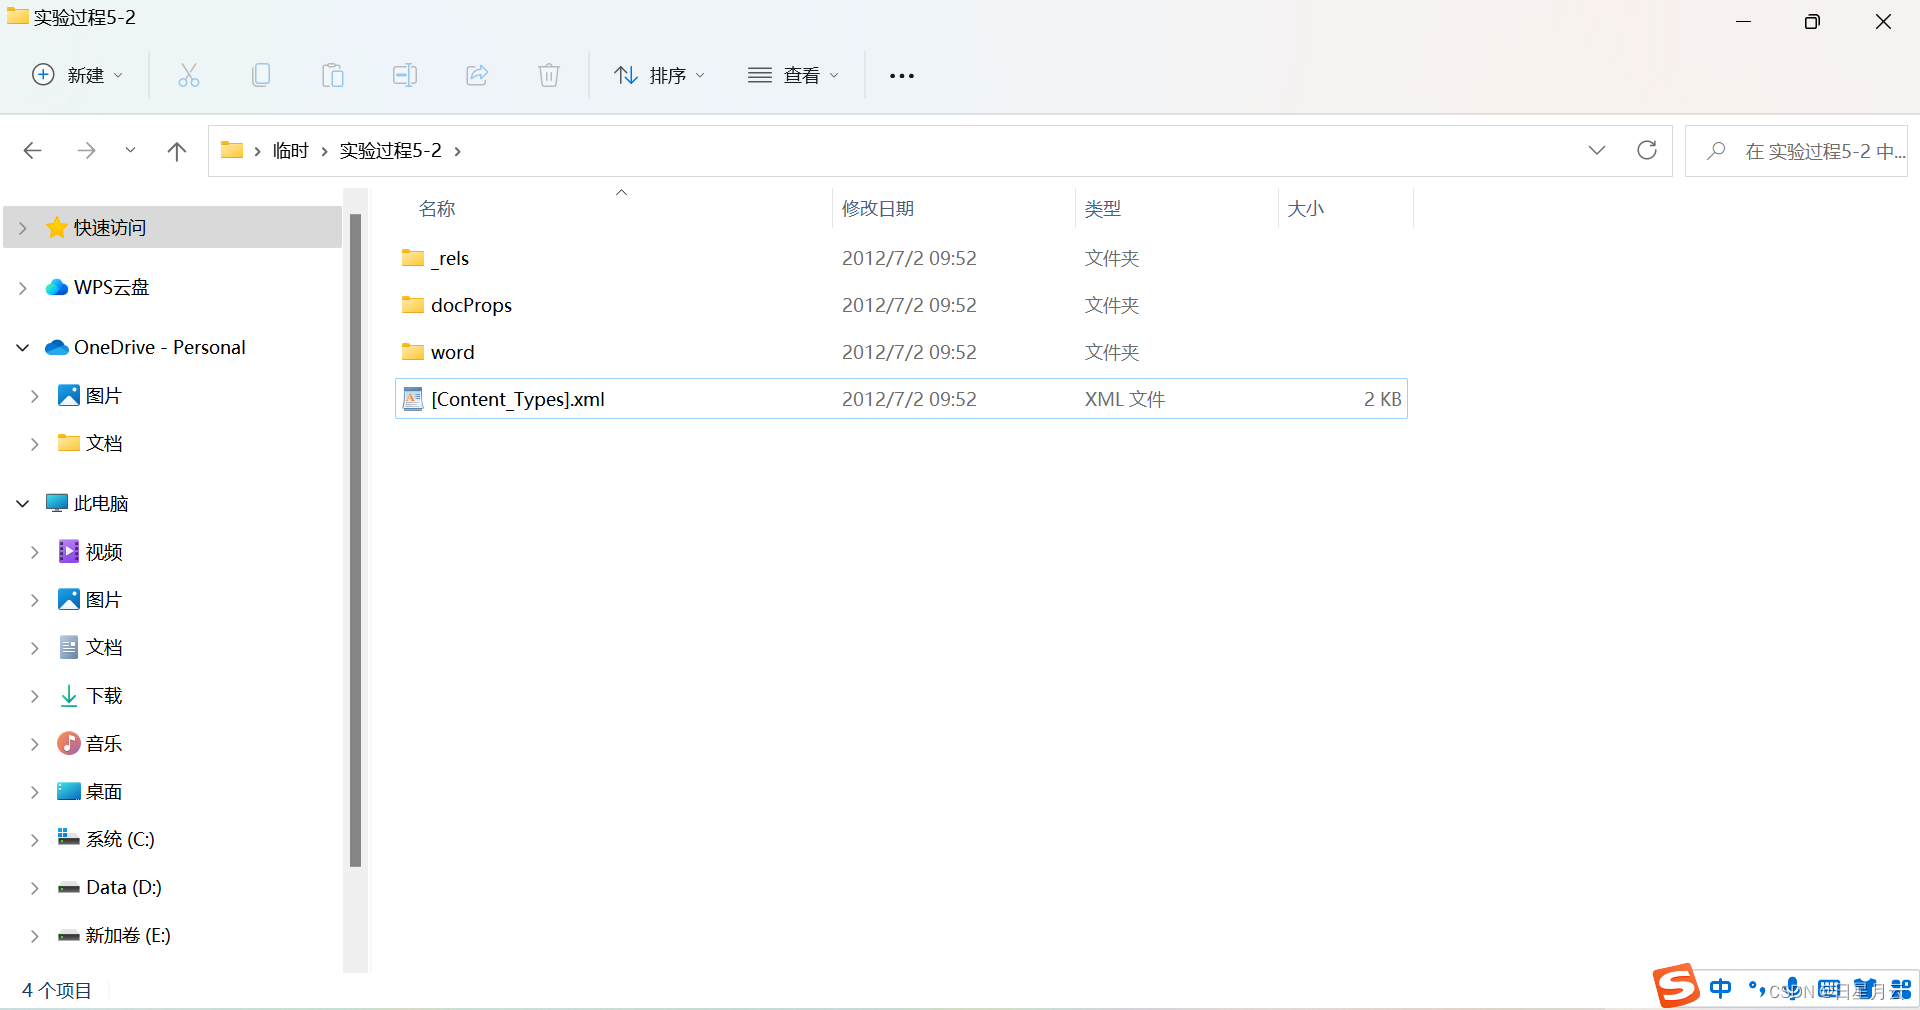Click the navigation pane vertical scrollbar
Screen dimensions: 1920x1010
(x=355, y=540)
